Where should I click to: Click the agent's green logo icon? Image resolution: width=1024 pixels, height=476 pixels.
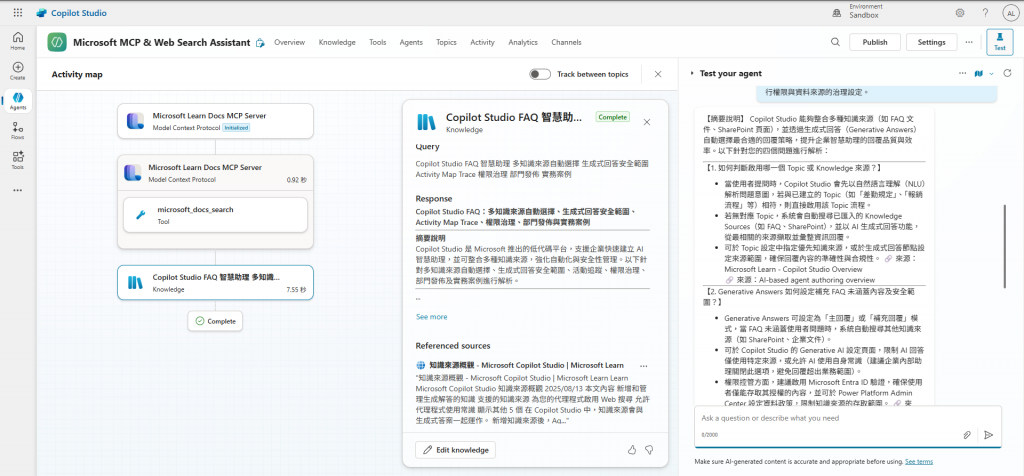(57, 42)
